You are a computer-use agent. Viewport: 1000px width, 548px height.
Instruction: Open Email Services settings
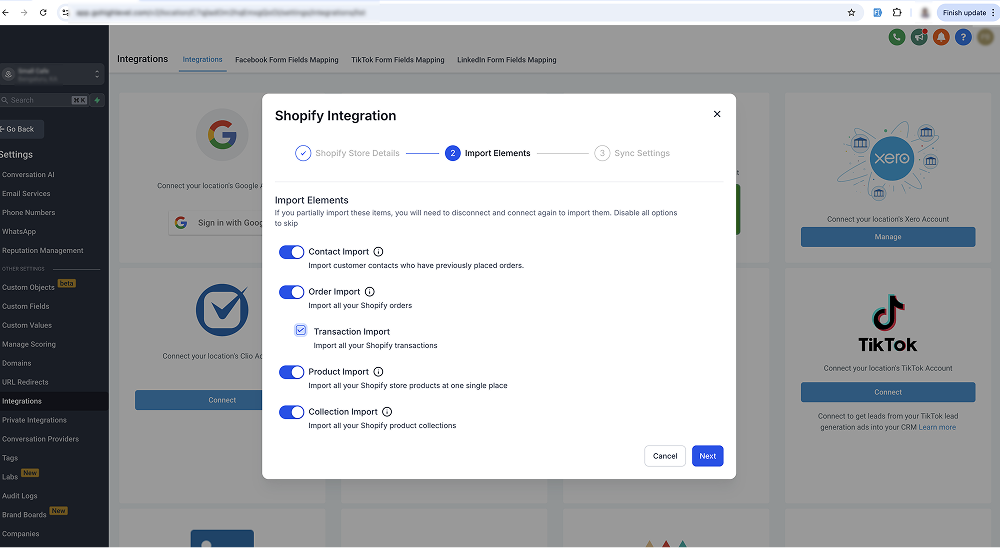[26, 194]
